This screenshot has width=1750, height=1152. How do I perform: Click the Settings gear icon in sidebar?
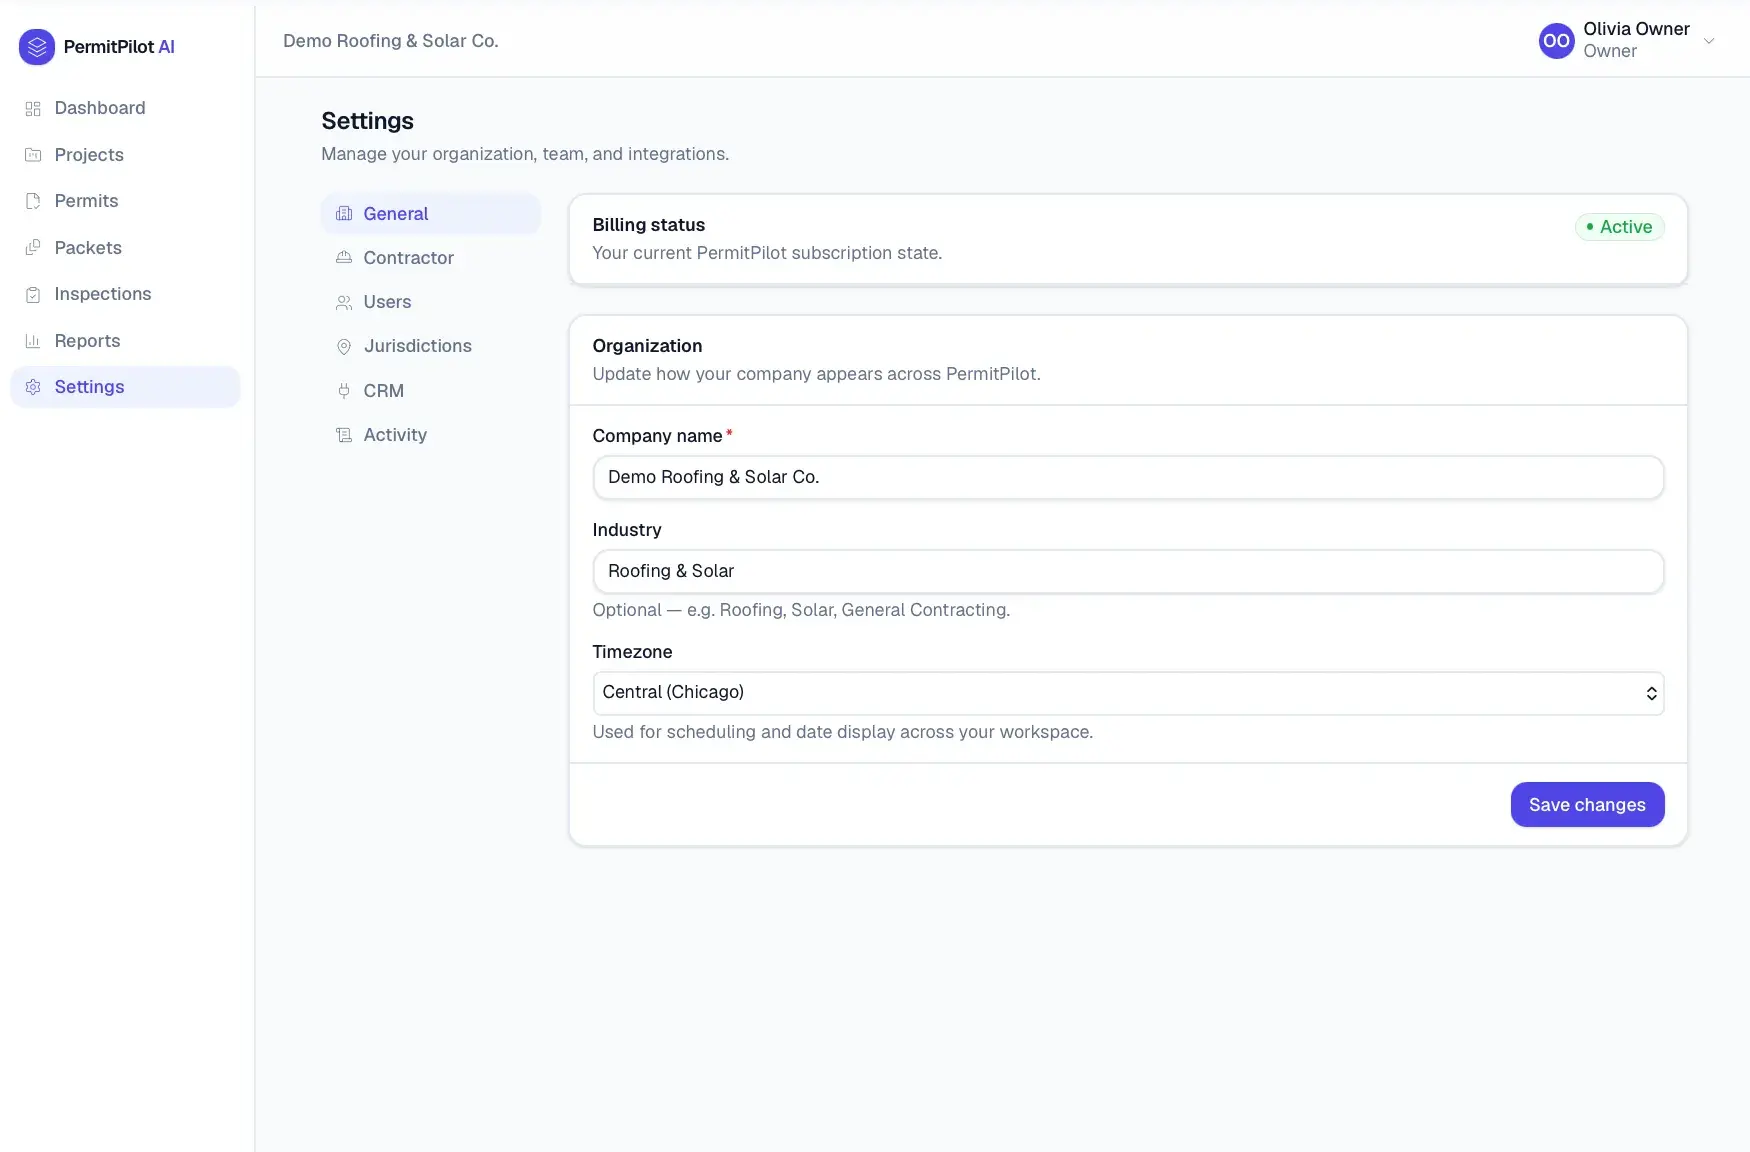pyautogui.click(x=33, y=387)
